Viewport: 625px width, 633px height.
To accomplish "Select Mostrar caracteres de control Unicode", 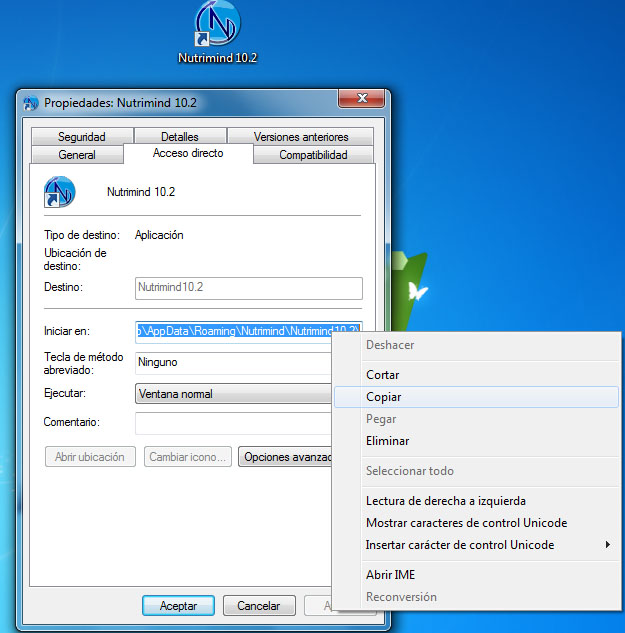I will point(476,523).
